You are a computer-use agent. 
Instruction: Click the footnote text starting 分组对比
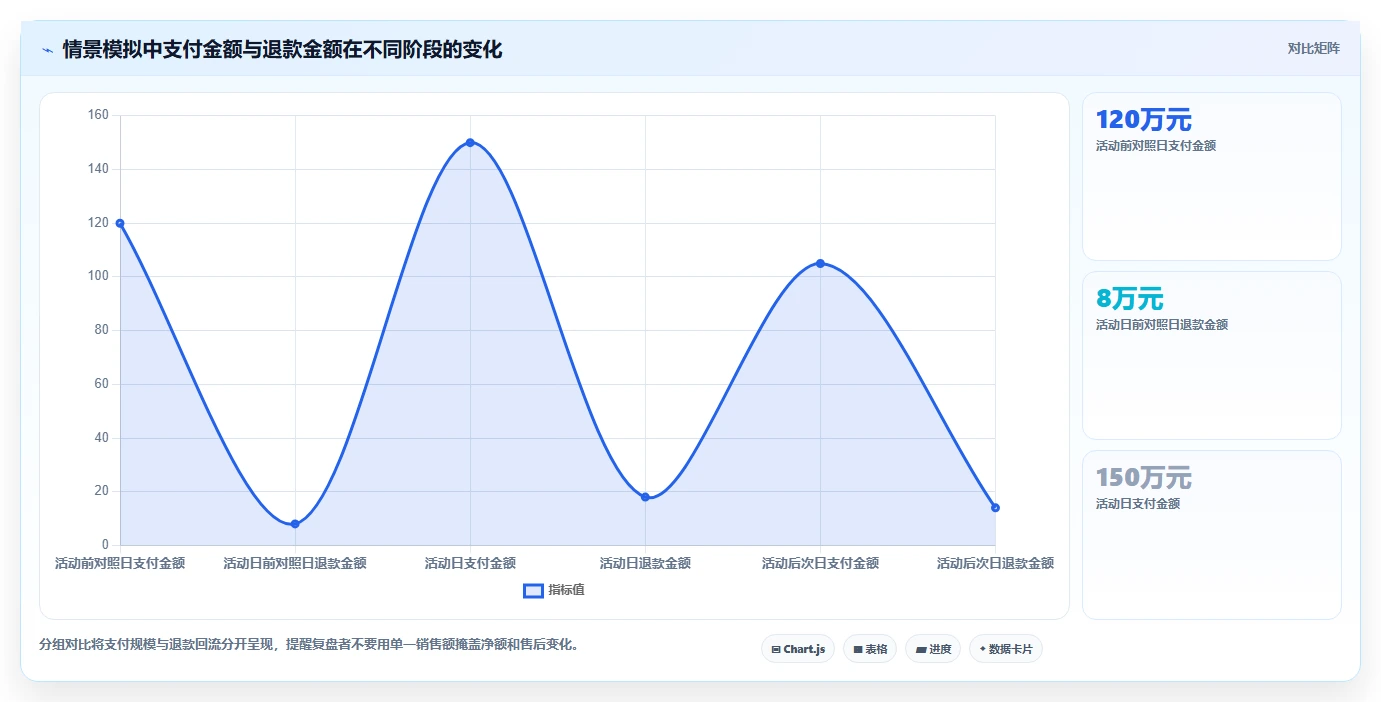[309, 645]
